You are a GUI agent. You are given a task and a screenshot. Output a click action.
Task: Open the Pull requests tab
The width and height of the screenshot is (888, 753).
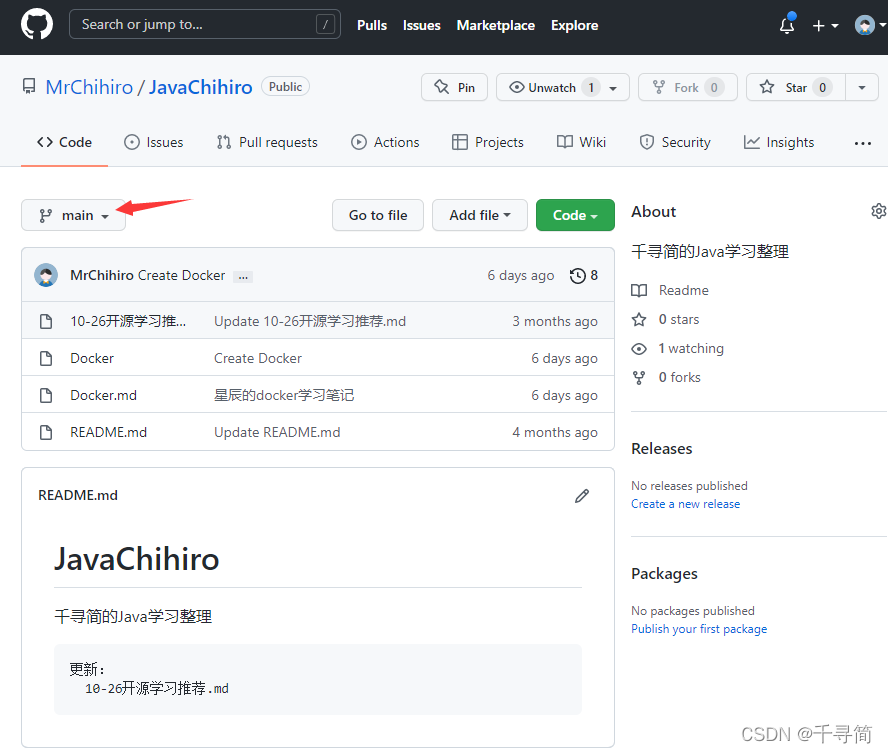click(267, 142)
